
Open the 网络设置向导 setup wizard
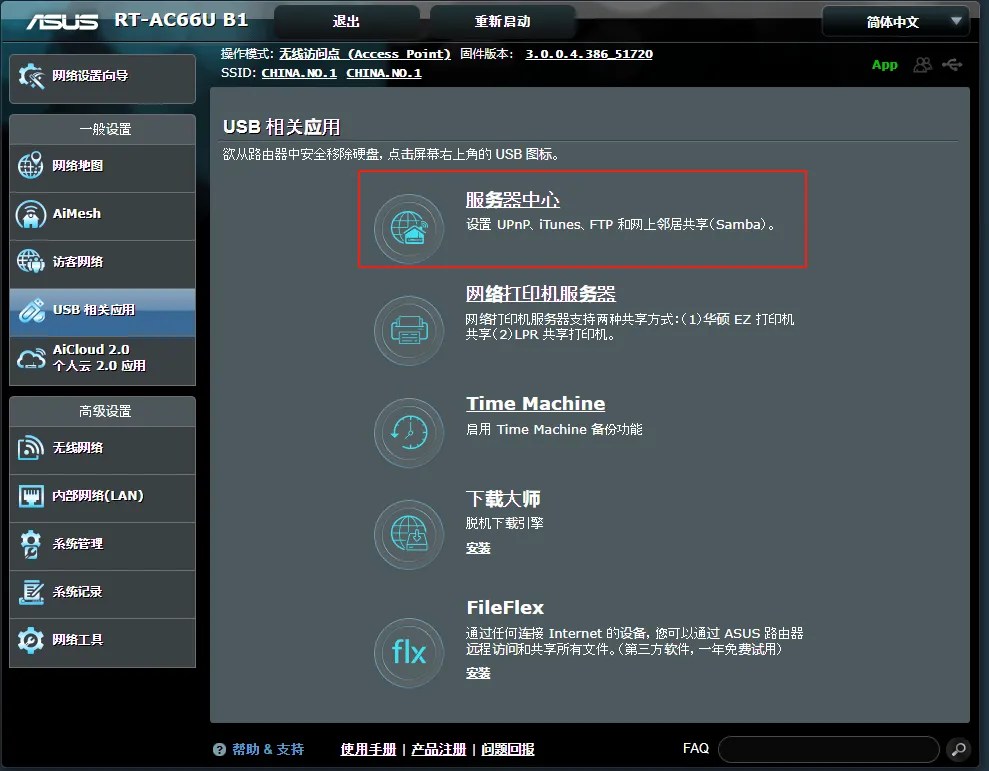coord(102,78)
